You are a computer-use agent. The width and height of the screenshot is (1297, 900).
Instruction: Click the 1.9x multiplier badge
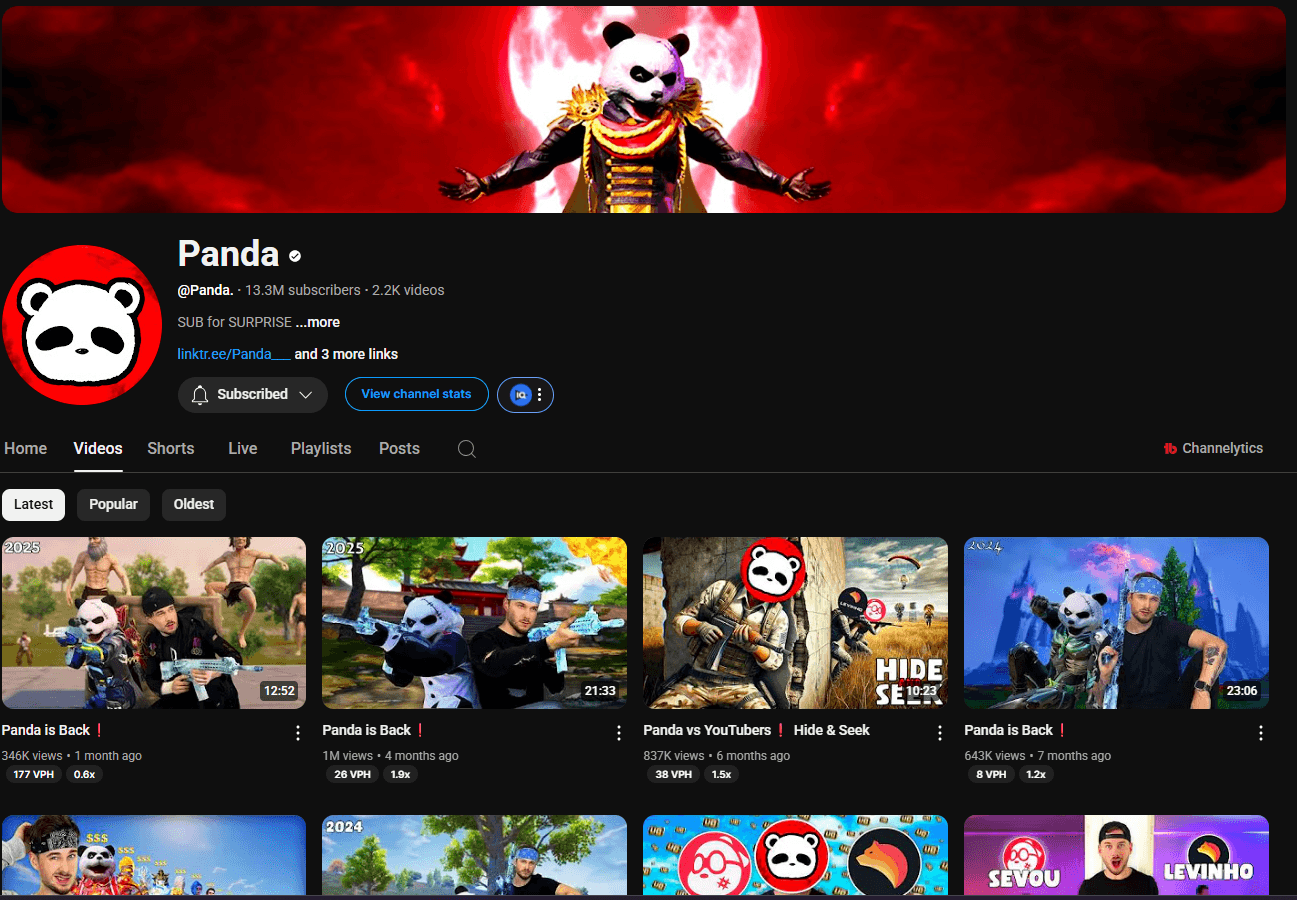pyautogui.click(x=401, y=774)
